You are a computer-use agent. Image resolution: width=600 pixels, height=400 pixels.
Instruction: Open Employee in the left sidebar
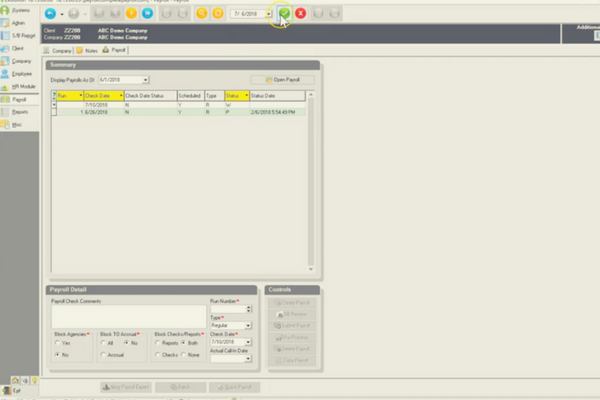[17, 73]
